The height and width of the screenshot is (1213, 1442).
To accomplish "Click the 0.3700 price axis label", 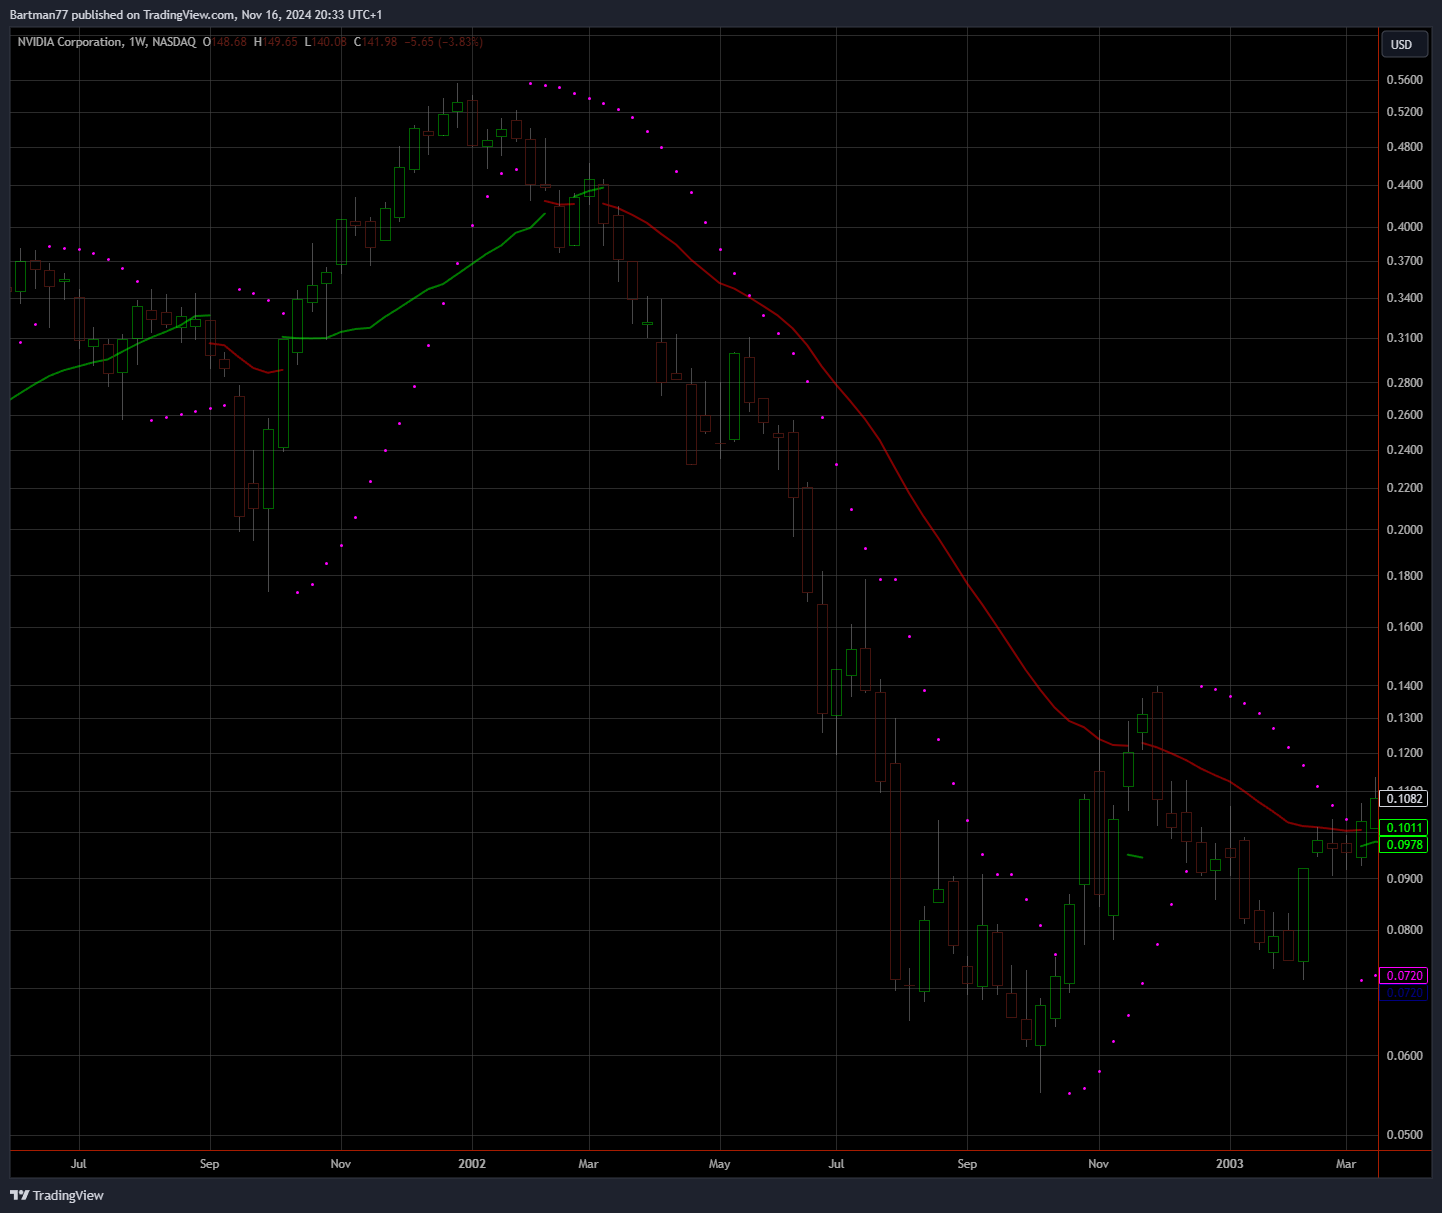I will pyautogui.click(x=1405, y=261).
